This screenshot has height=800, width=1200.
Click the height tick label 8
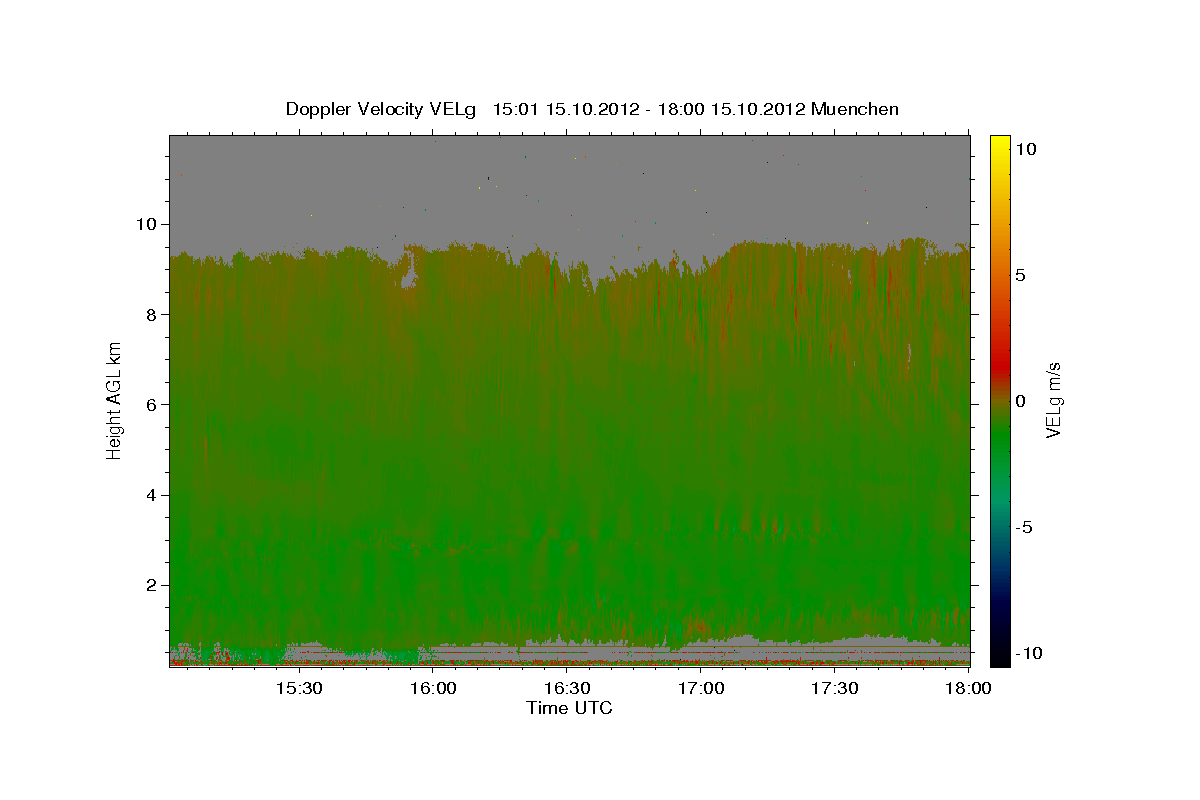tap(153, 314)
